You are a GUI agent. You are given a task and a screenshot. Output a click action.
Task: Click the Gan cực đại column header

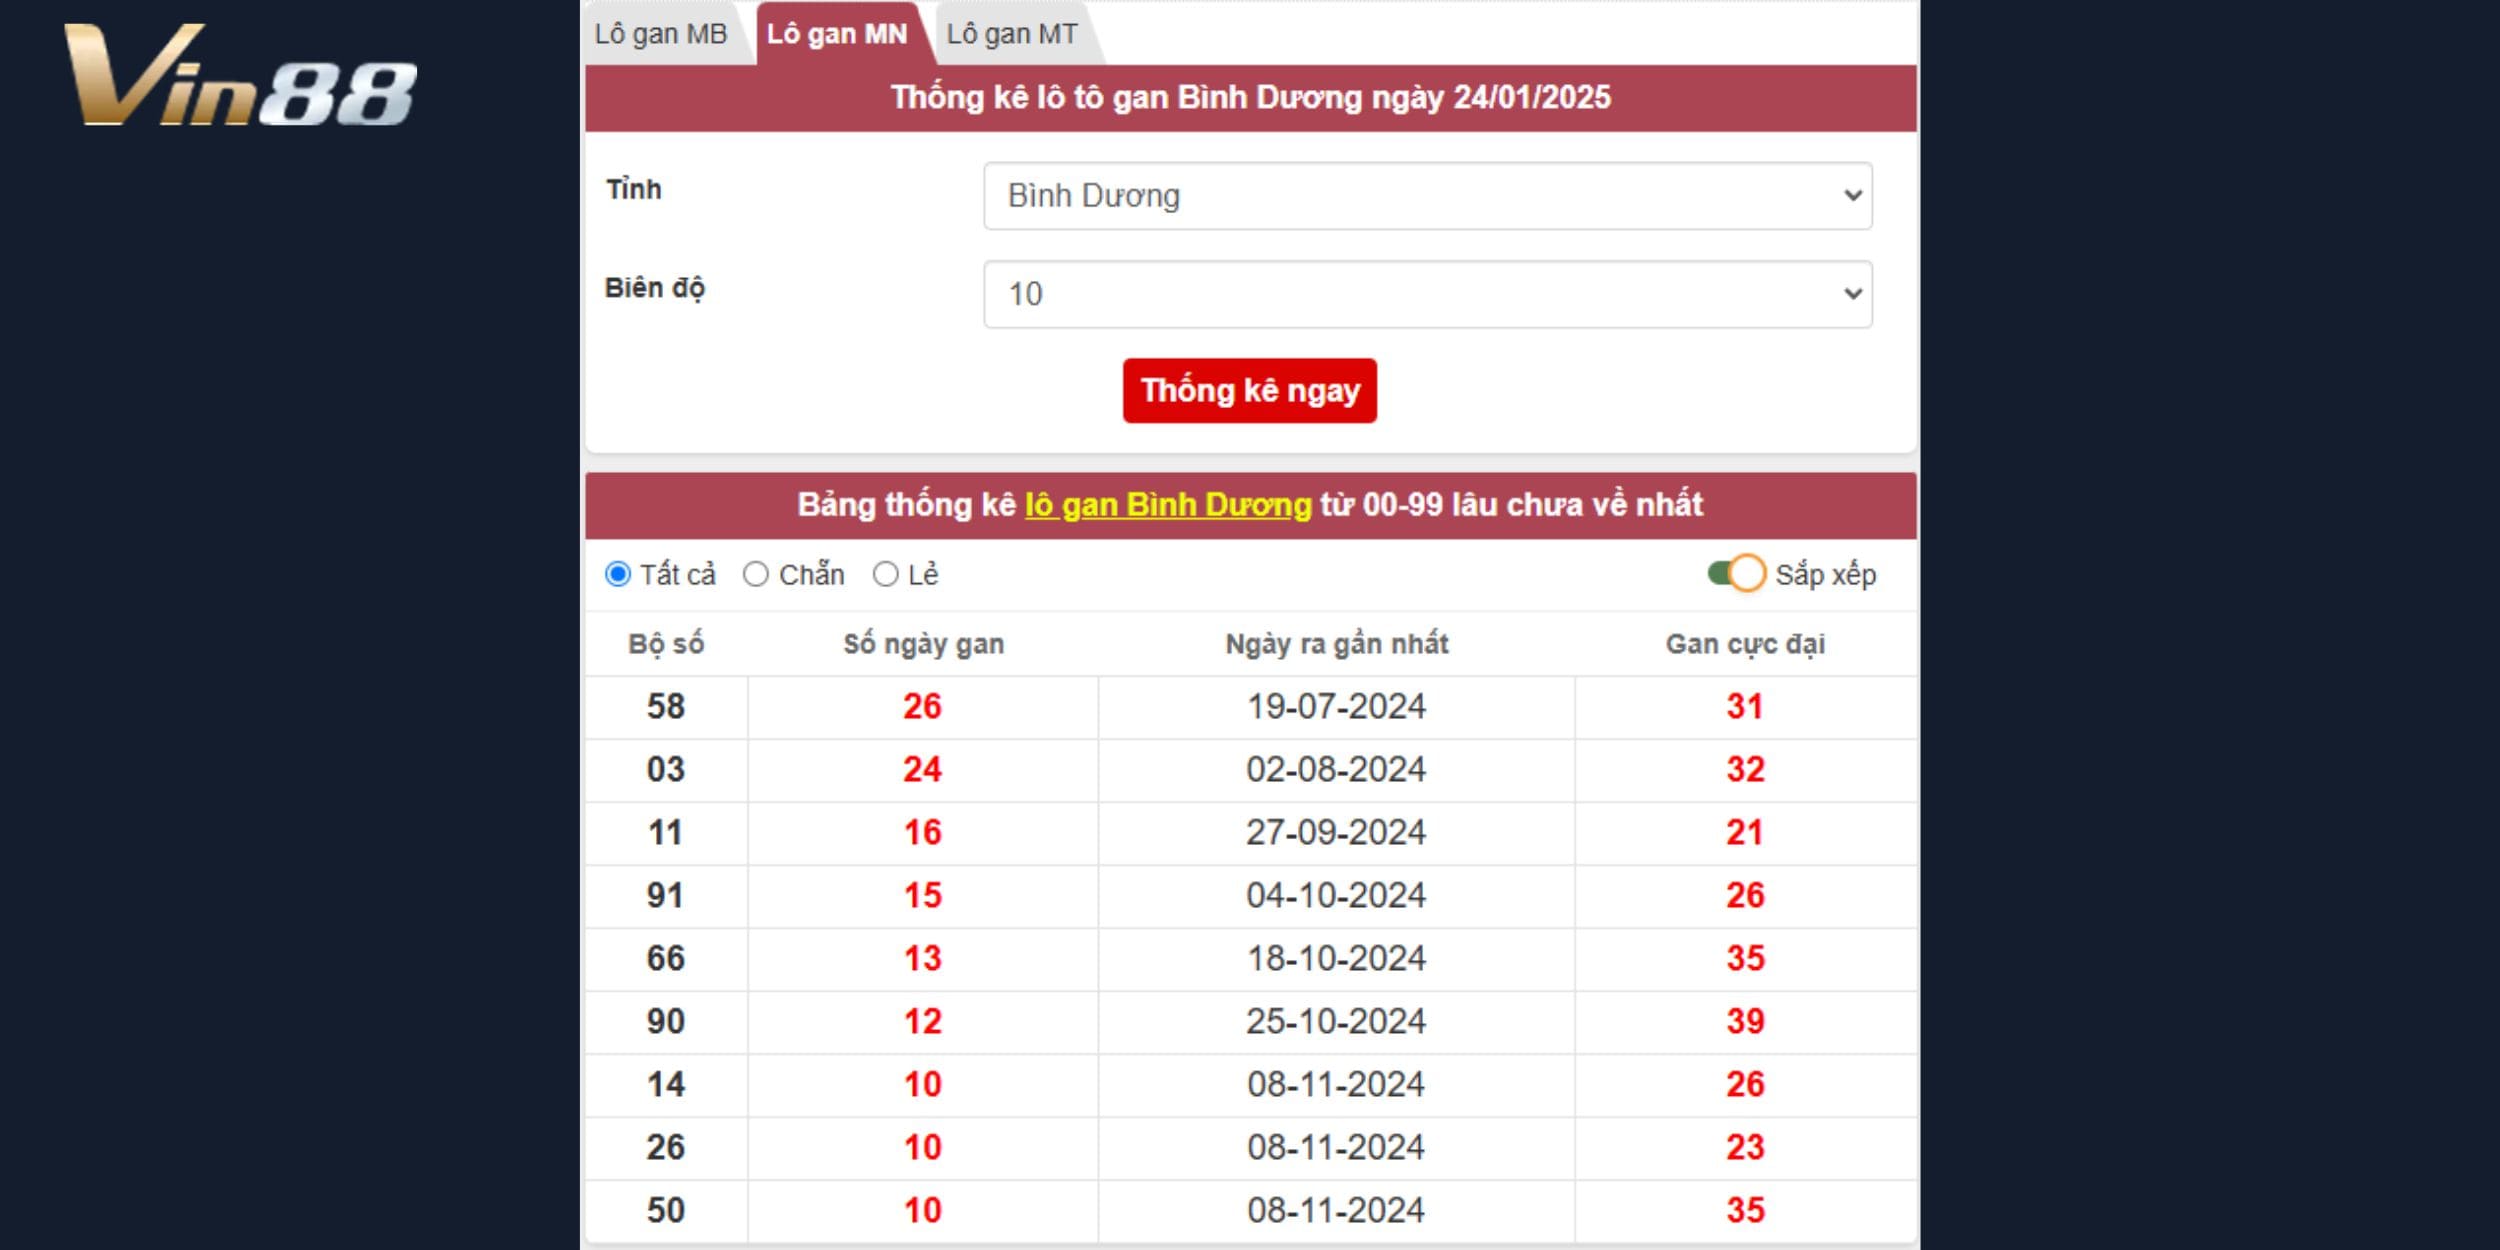pyautogui.click(x=1745, y=644)
